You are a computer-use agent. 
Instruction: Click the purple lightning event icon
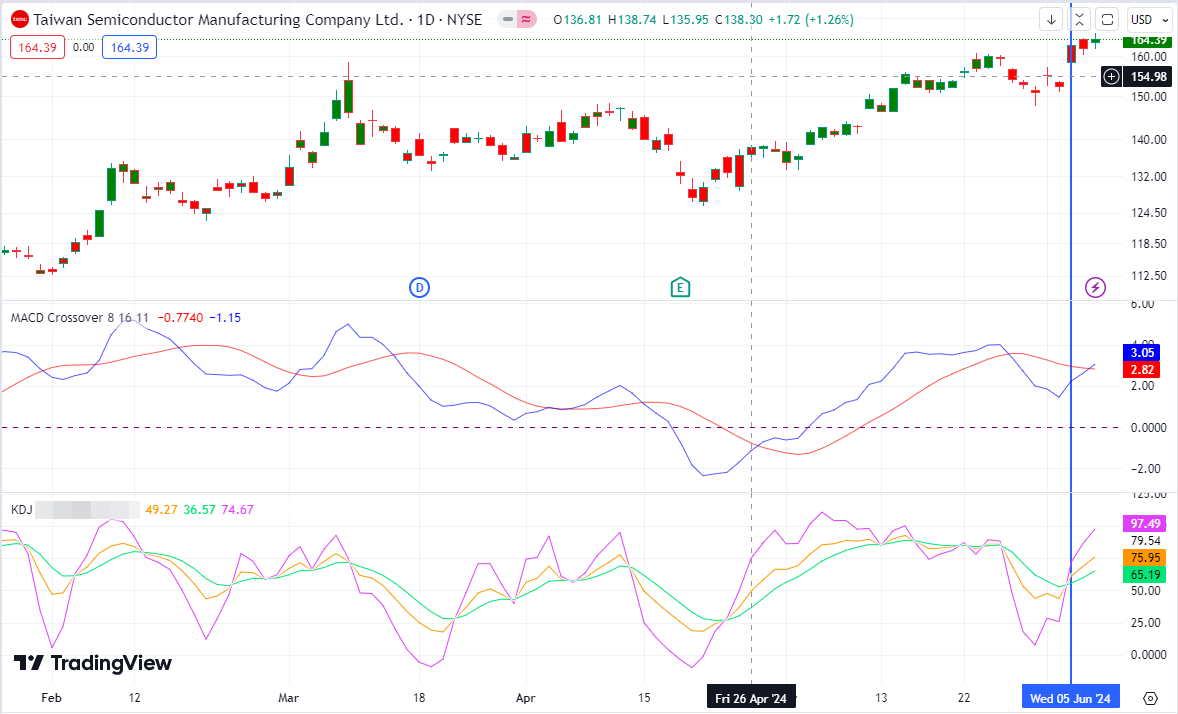1095,287
